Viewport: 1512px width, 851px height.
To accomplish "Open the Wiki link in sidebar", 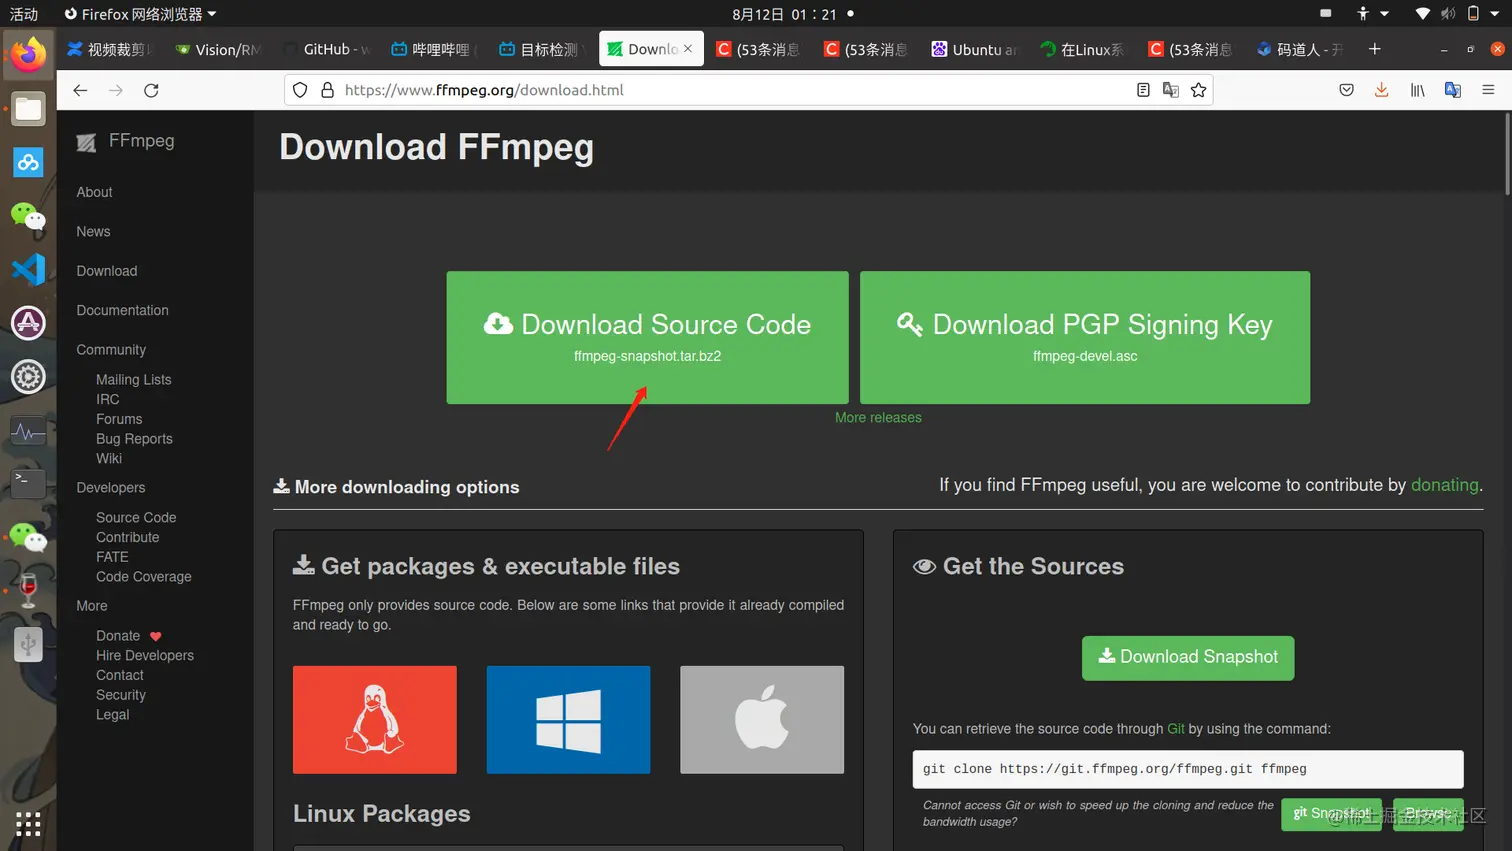I will point(109,459).
